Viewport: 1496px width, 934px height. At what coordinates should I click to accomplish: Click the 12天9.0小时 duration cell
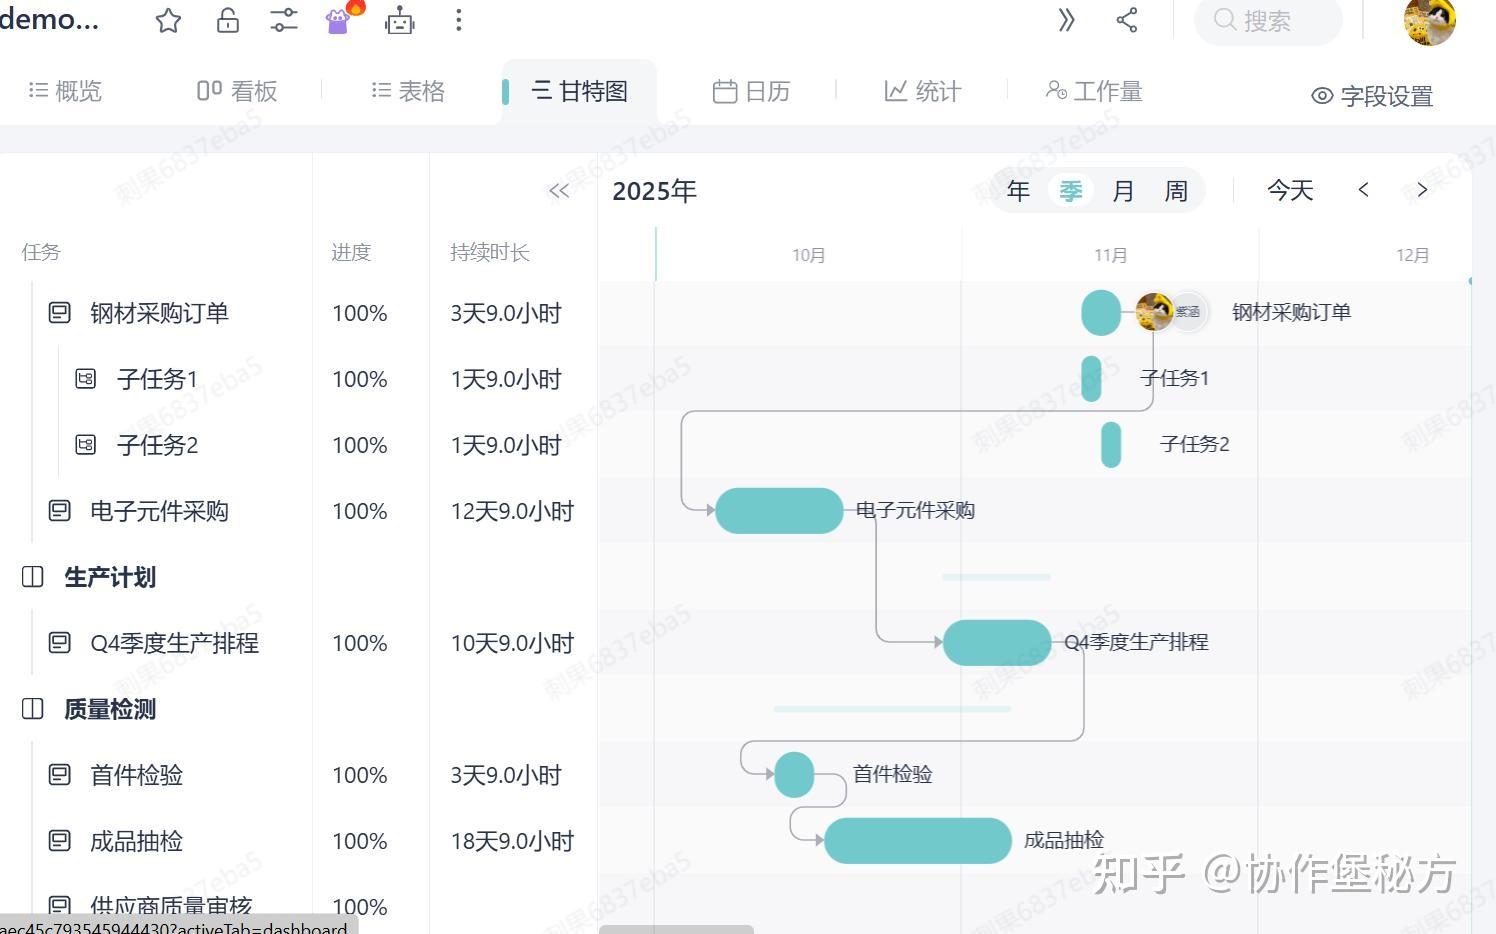point(512,511)
